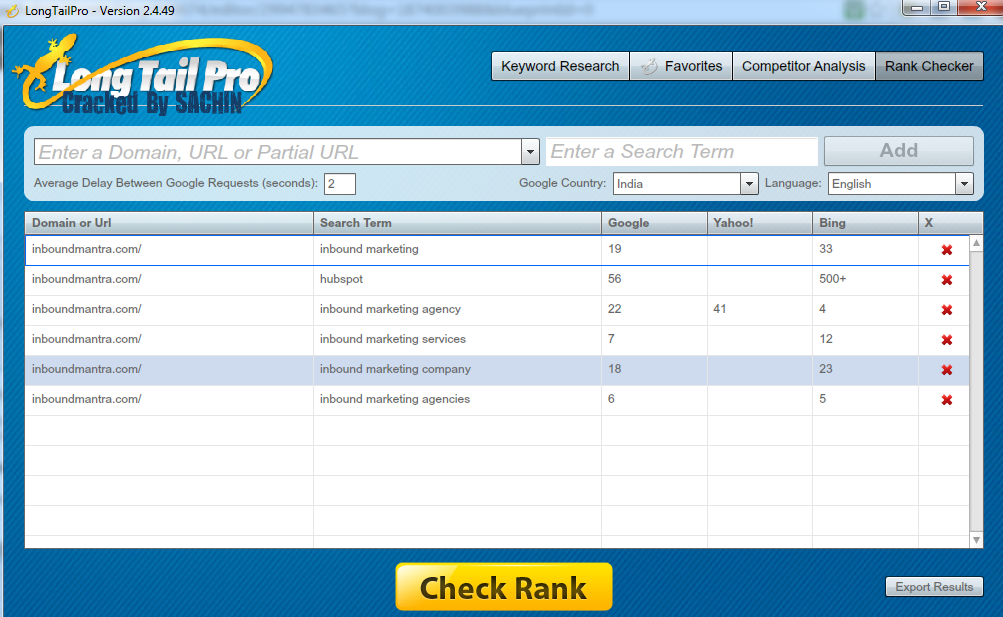
Task: Click Bing rank 12 for inbound marketing services
Action: [826, 340]
